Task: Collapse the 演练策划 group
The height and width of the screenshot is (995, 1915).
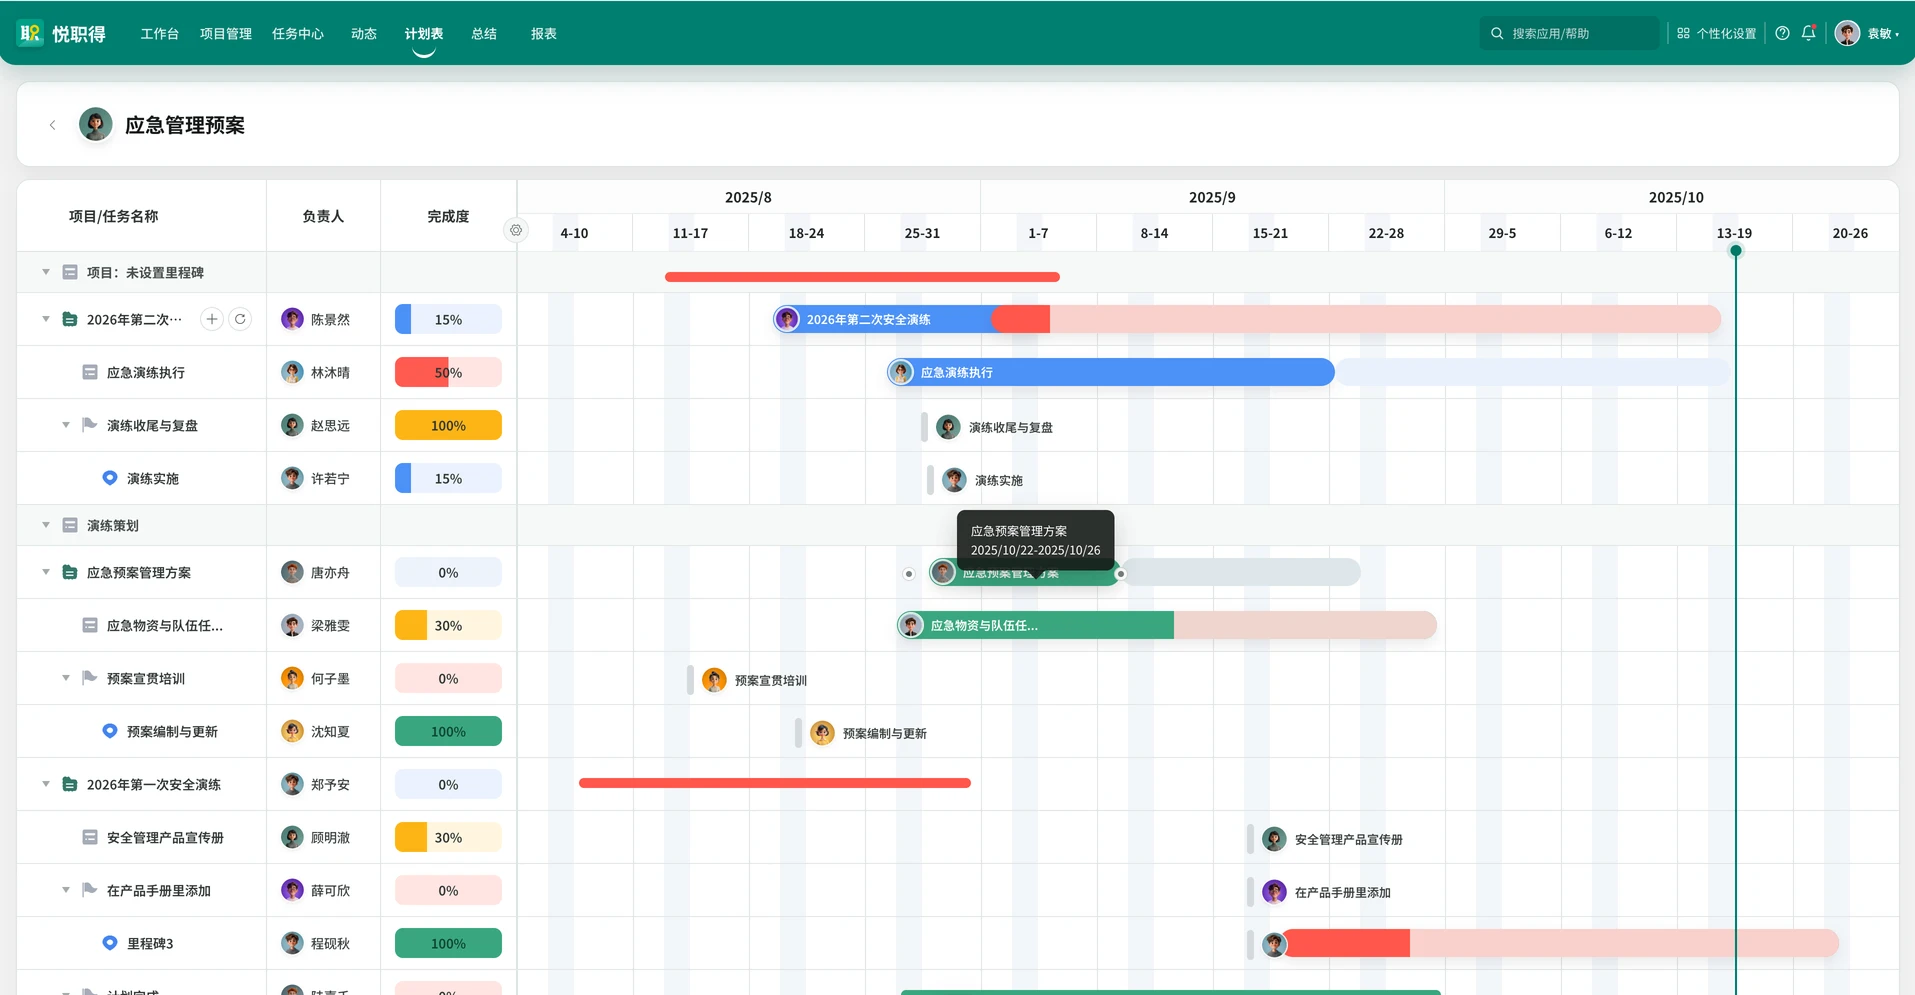Action: click(x=45, y=525)
